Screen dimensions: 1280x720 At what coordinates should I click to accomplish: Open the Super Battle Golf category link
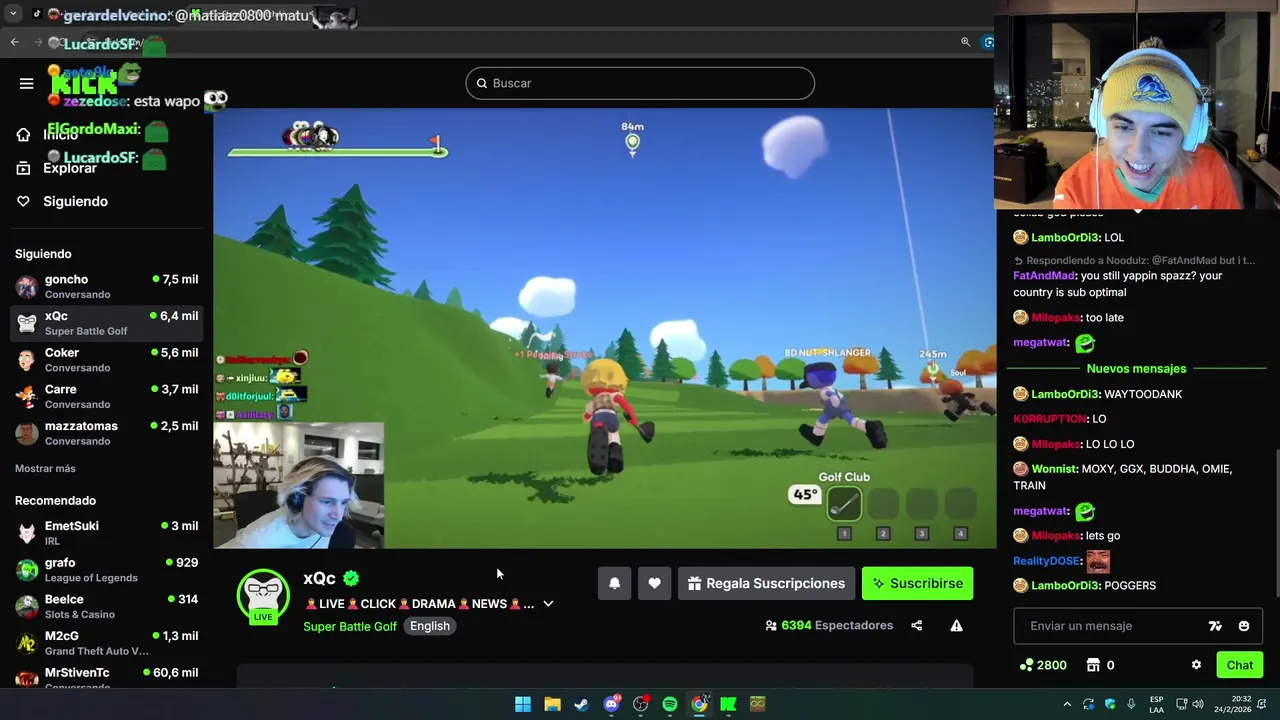tap(350, 626)
